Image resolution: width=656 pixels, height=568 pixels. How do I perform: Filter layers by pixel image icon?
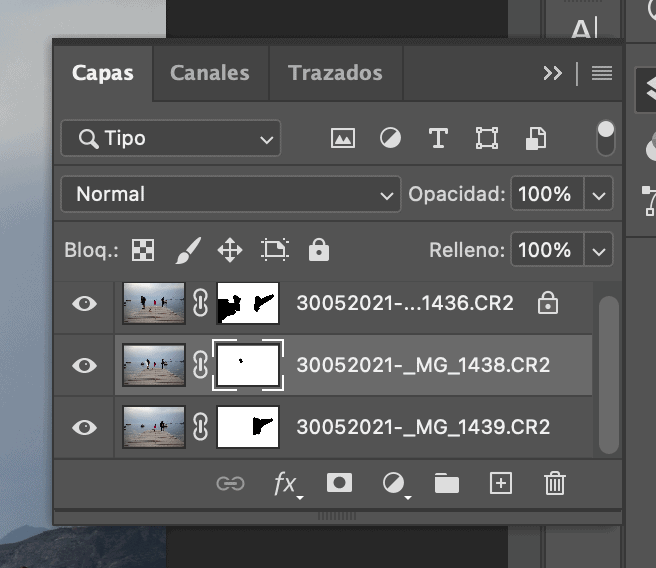coord(343,138)
